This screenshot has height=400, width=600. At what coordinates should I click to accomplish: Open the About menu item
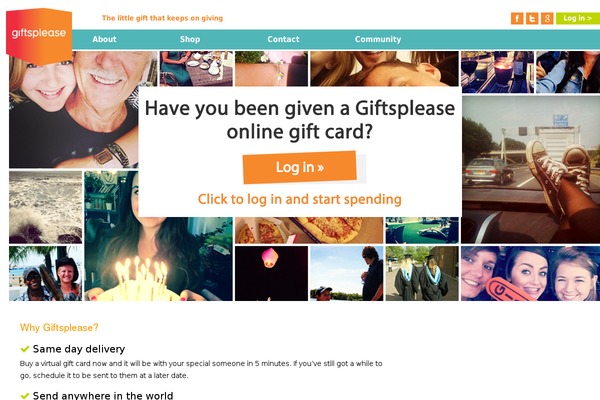tap(104, 39)
